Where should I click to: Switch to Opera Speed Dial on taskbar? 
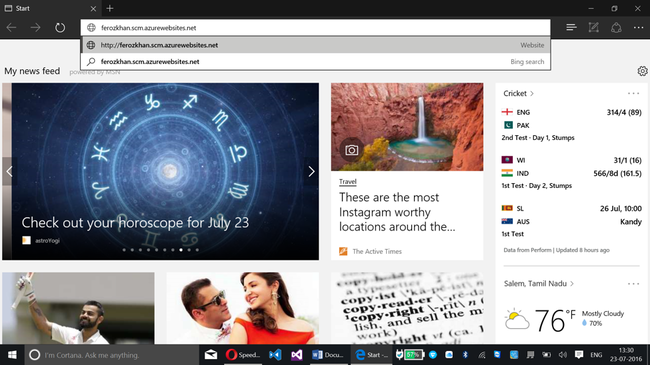click(x=243, y=355)
